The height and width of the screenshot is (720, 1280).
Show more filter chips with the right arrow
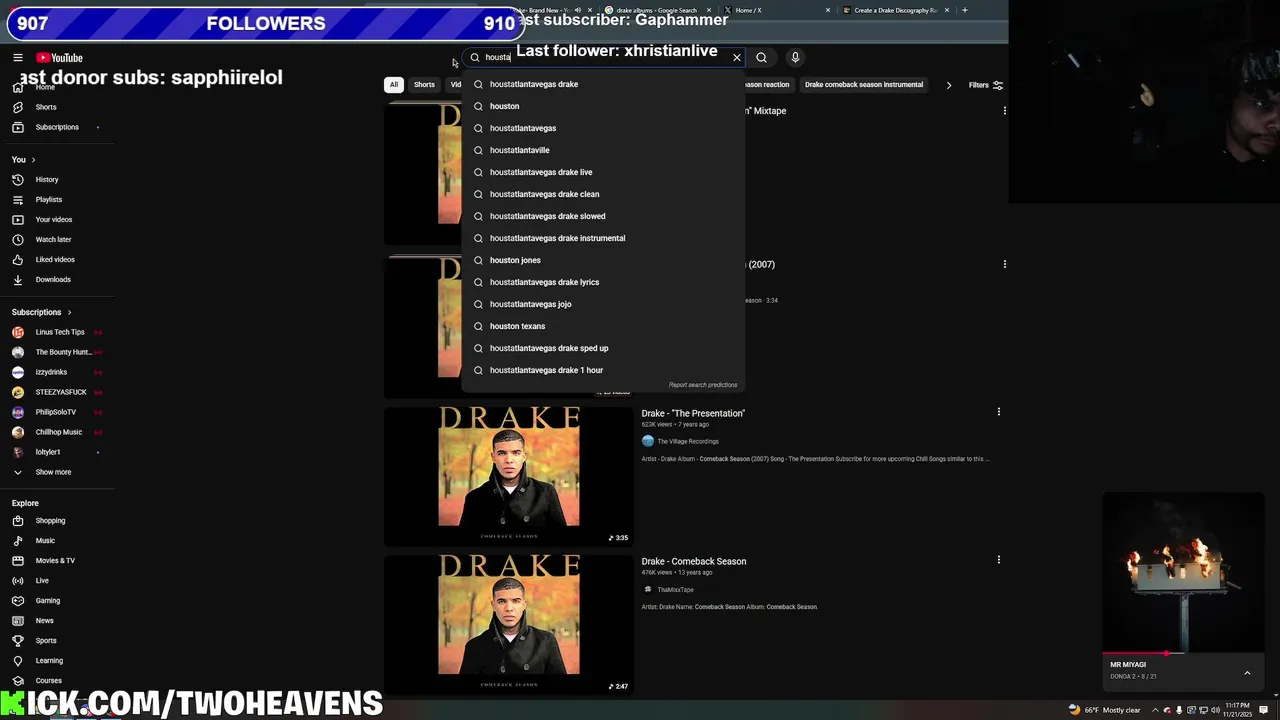(949, 85)
